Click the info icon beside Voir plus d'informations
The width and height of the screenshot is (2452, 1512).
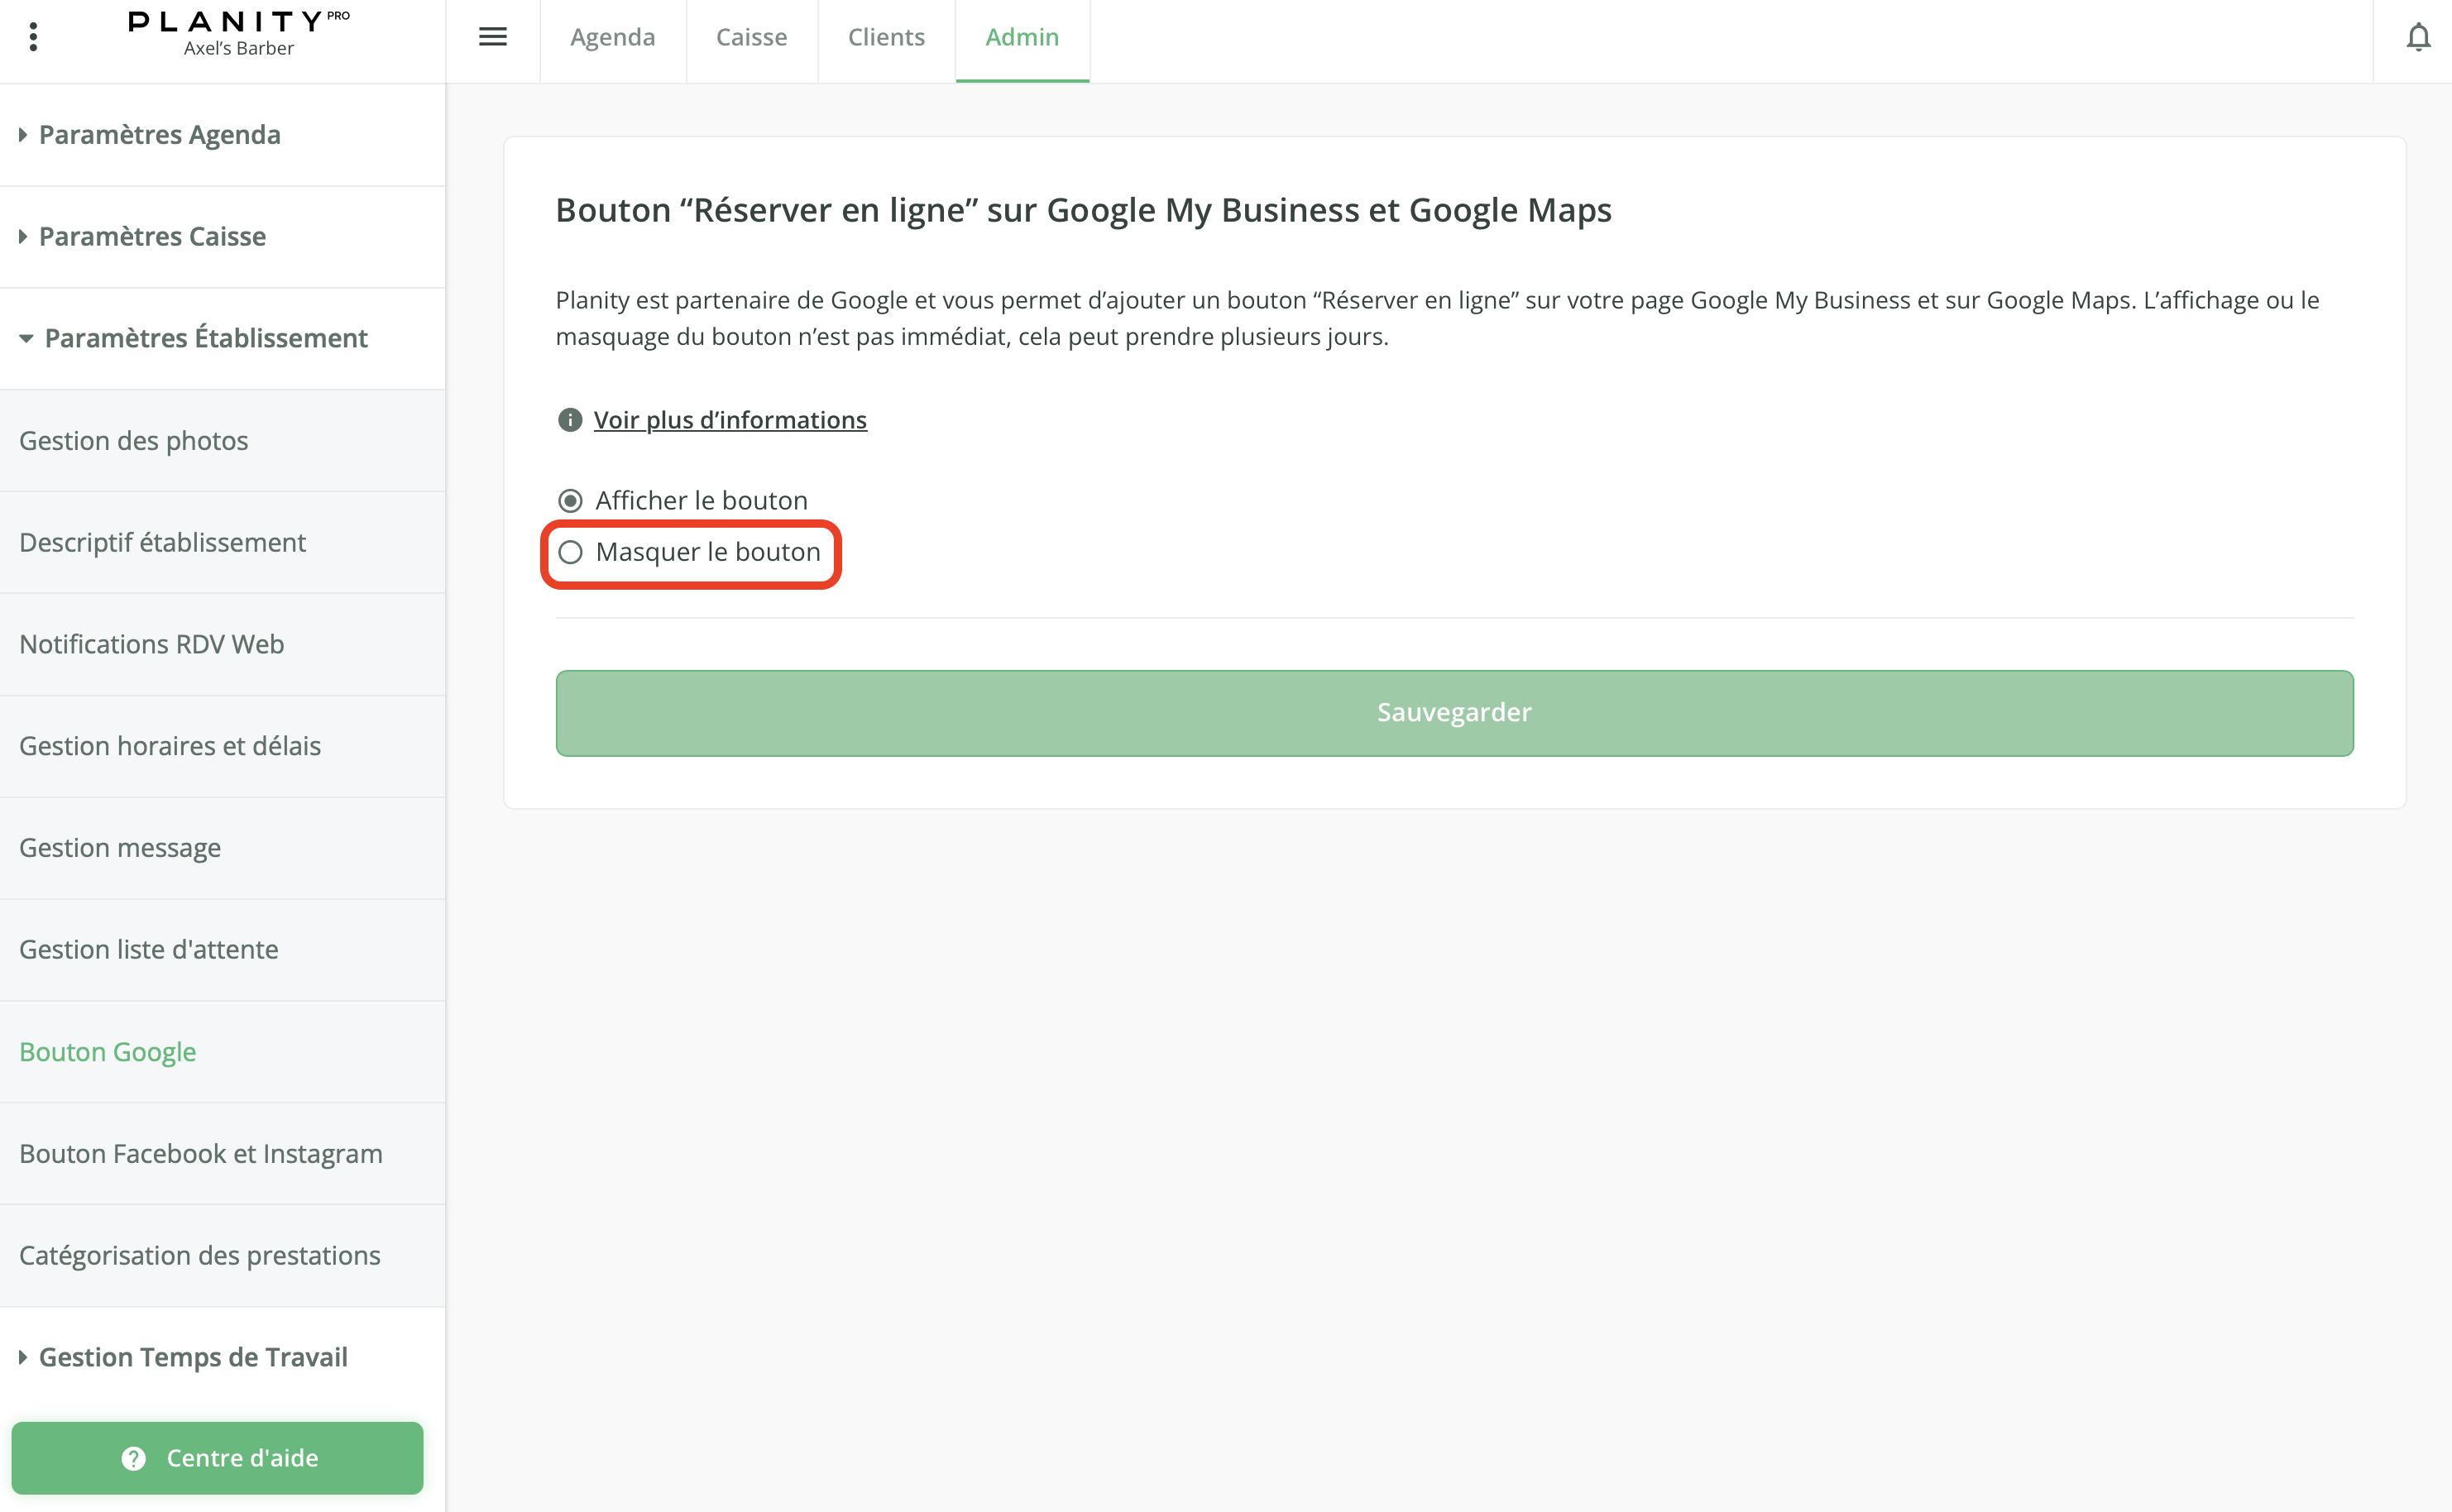[x=570, y=420]
